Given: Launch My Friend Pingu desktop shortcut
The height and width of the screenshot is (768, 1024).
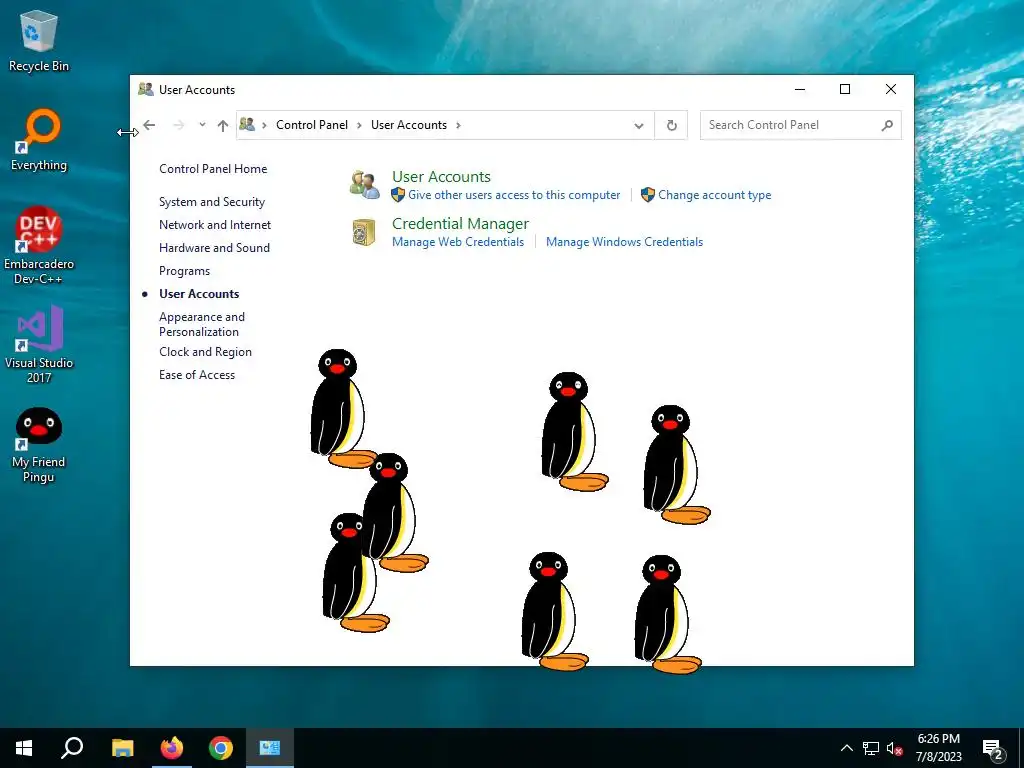Looking at the screenshot, I should click(39, 445).
